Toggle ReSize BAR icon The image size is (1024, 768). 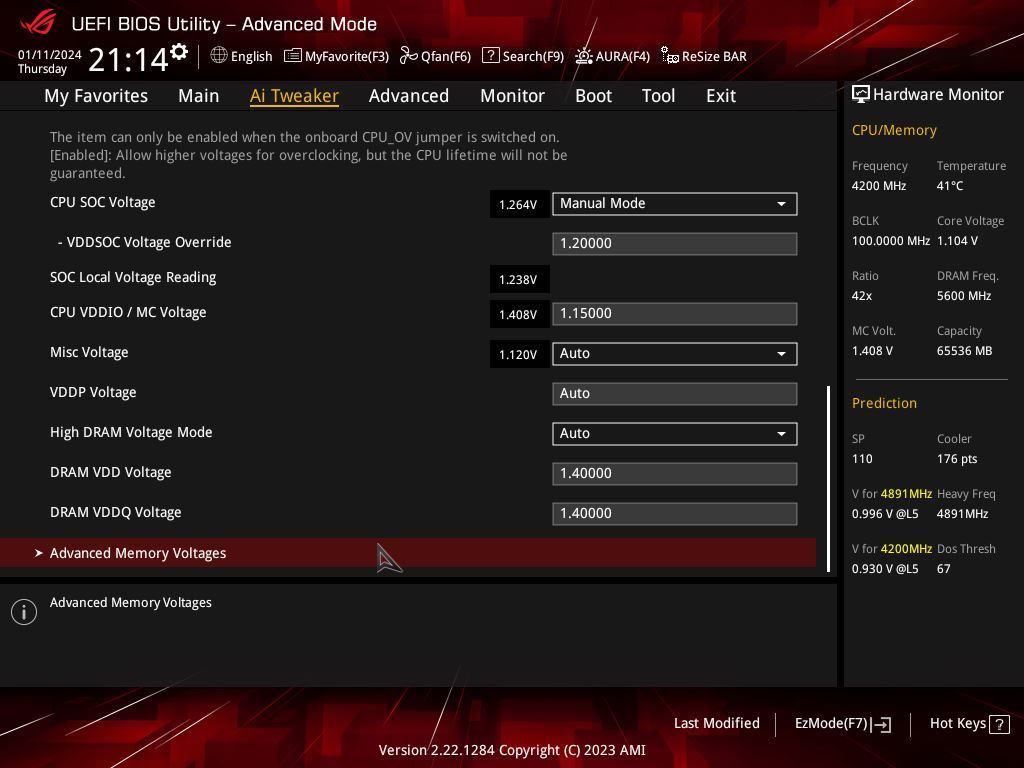point(669,56)
